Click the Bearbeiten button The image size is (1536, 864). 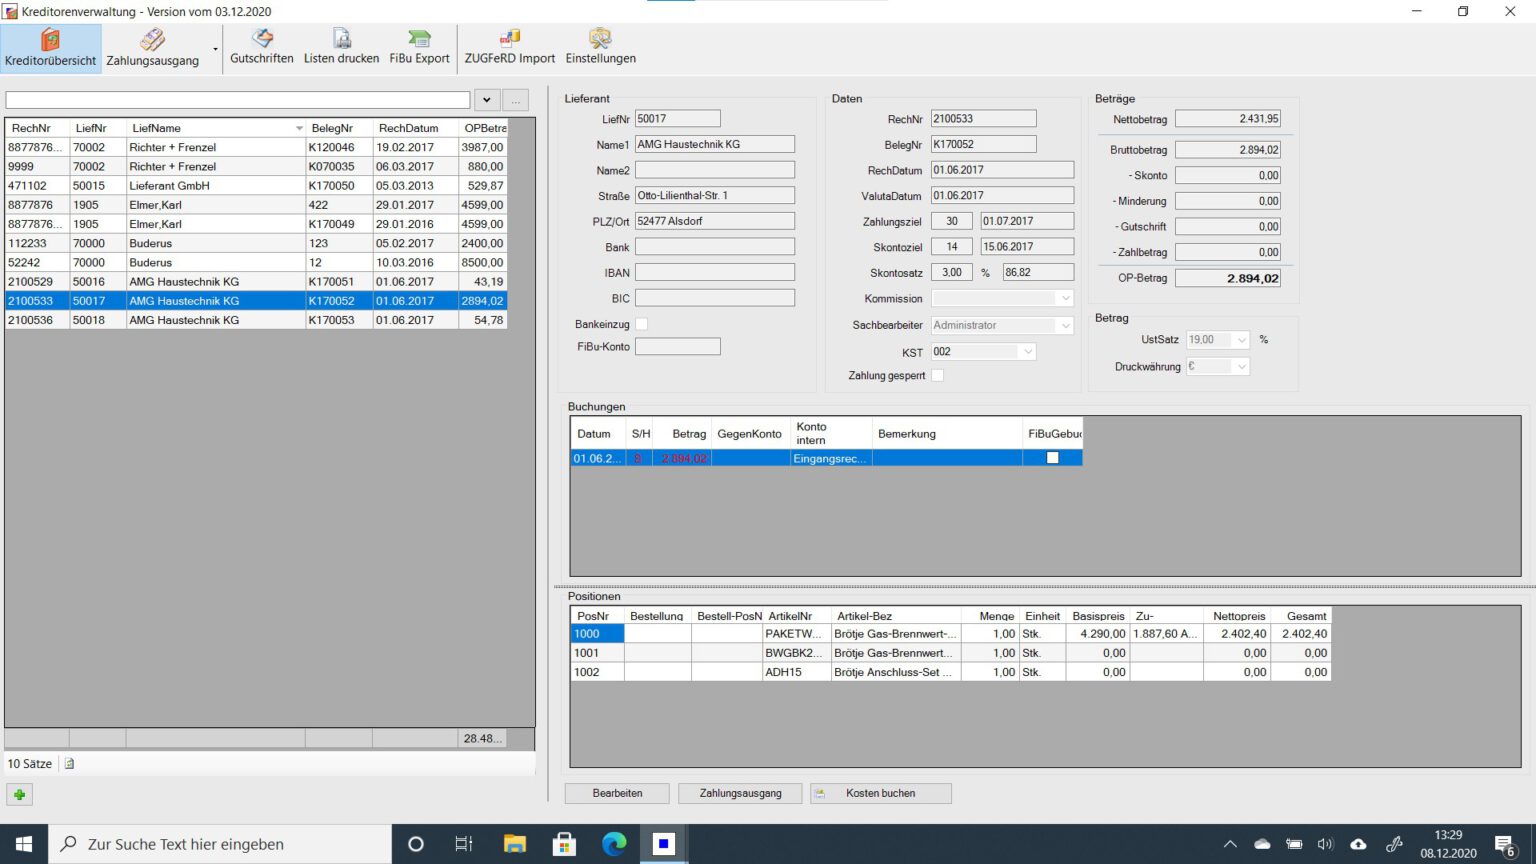point(617,793)
